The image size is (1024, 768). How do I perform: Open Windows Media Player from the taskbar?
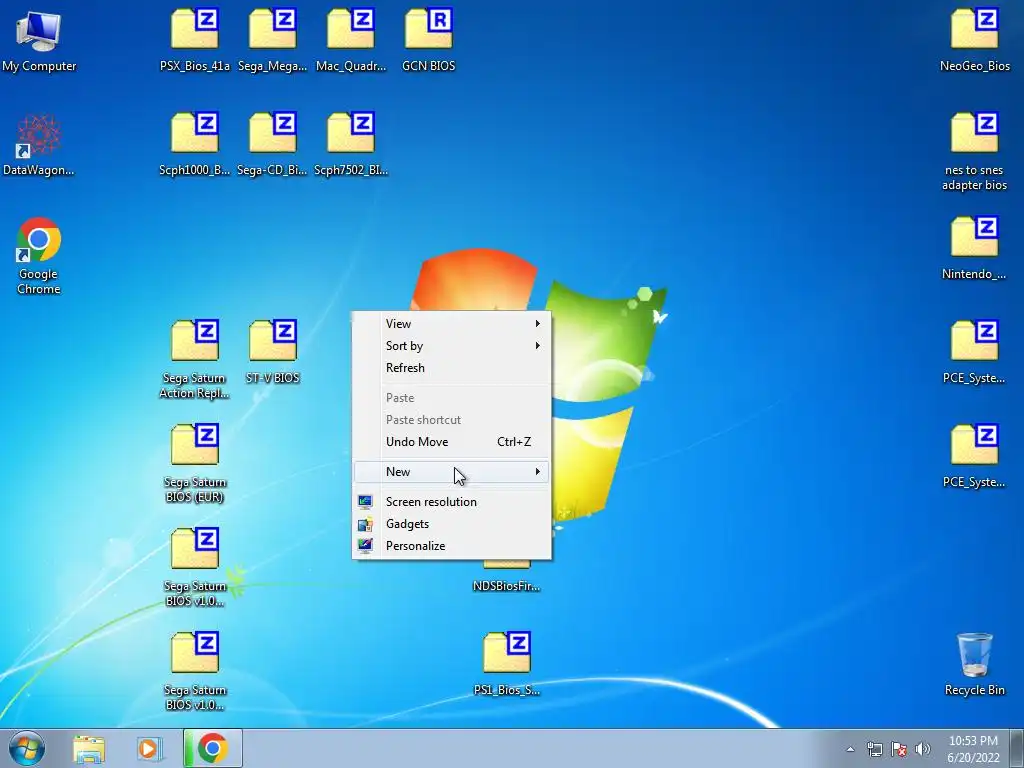(x=148, y=748)
